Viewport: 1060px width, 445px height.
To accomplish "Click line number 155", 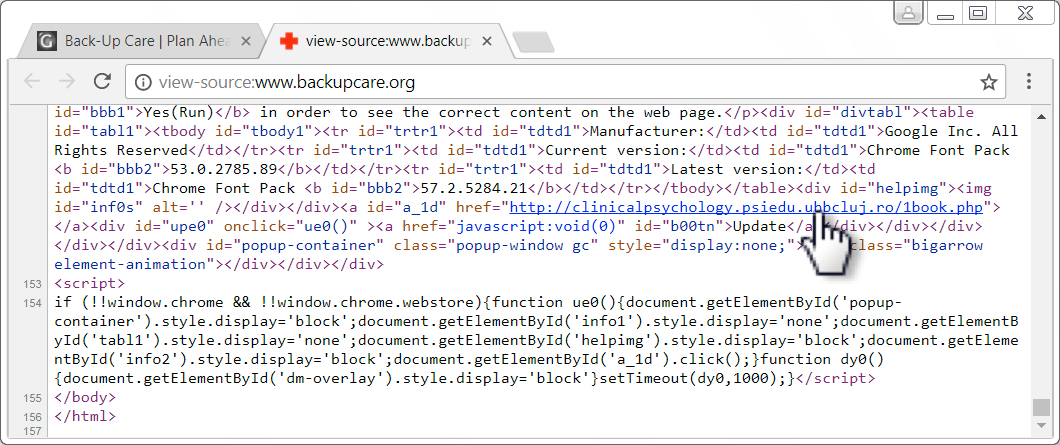I will point(32,398).
